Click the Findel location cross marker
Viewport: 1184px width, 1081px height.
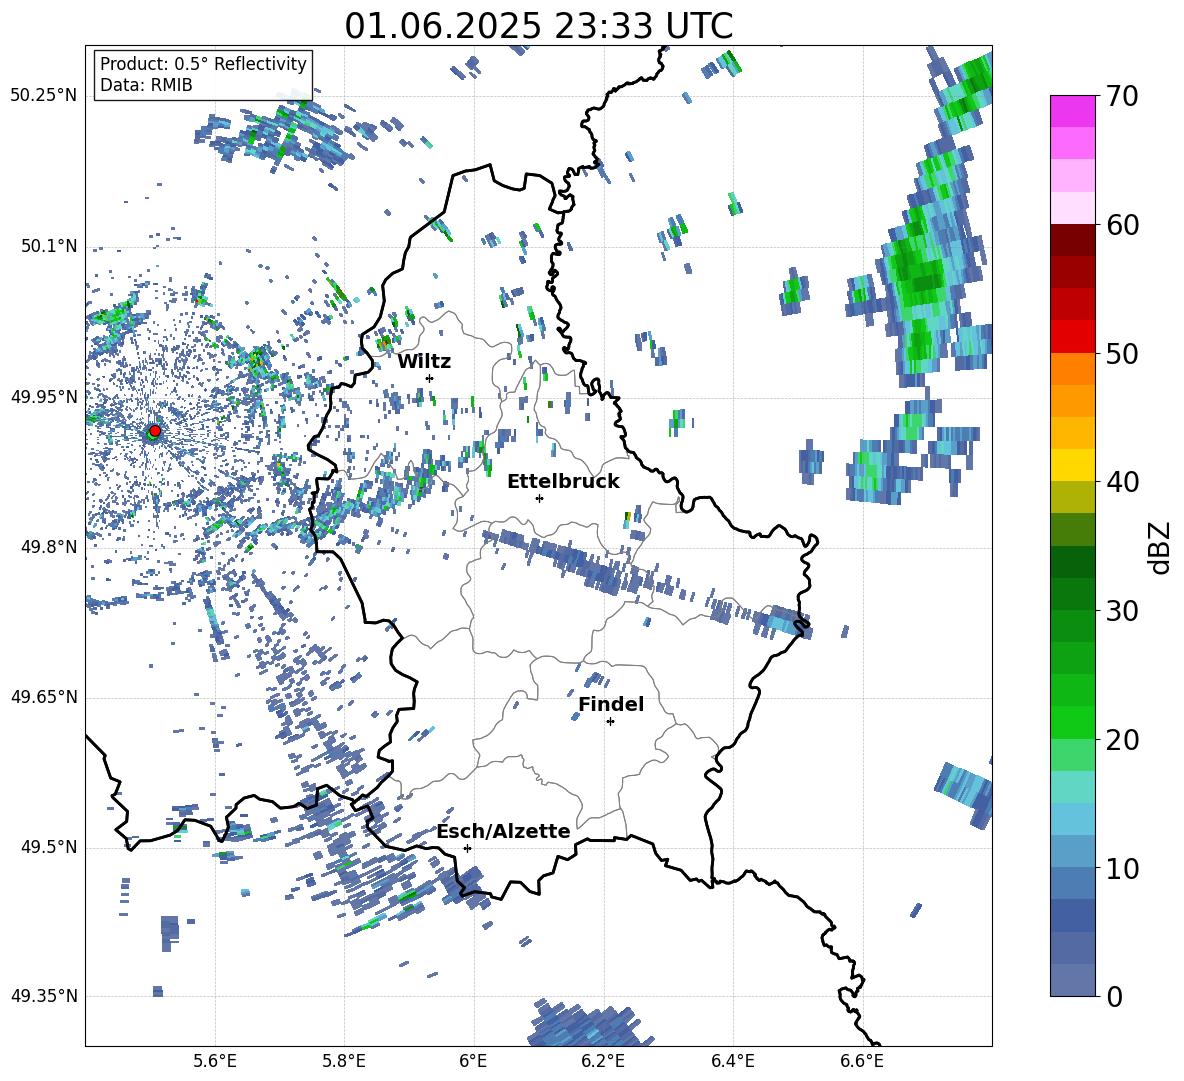click(610, 722)
